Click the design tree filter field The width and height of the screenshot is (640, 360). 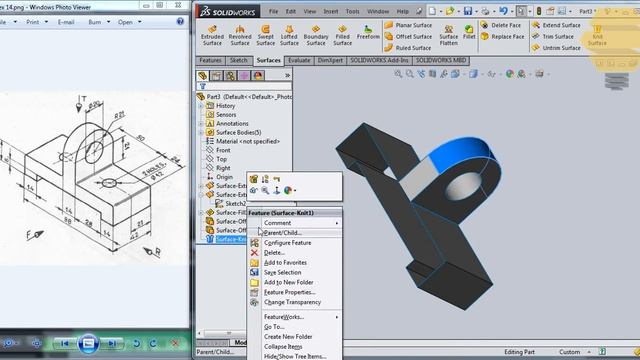(x=244, y=86)
